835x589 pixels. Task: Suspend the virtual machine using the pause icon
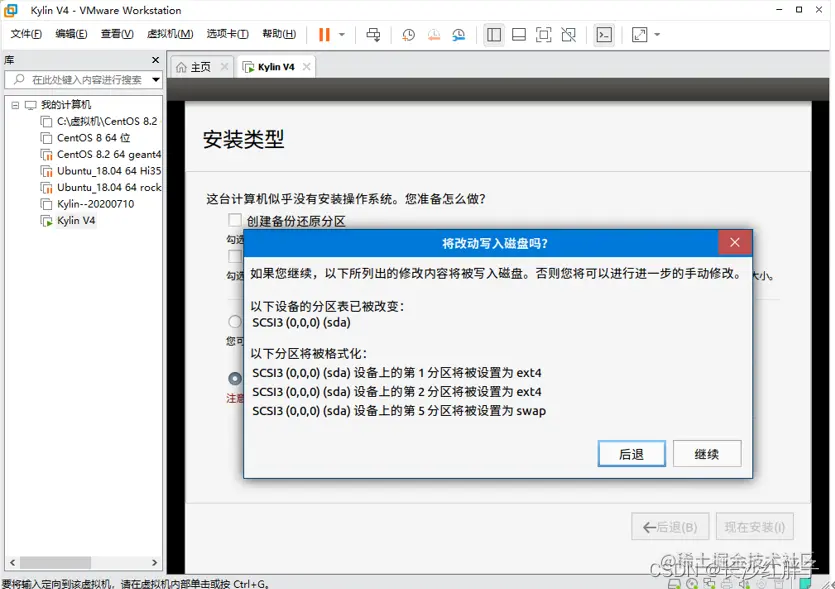(x=324, y=33)
